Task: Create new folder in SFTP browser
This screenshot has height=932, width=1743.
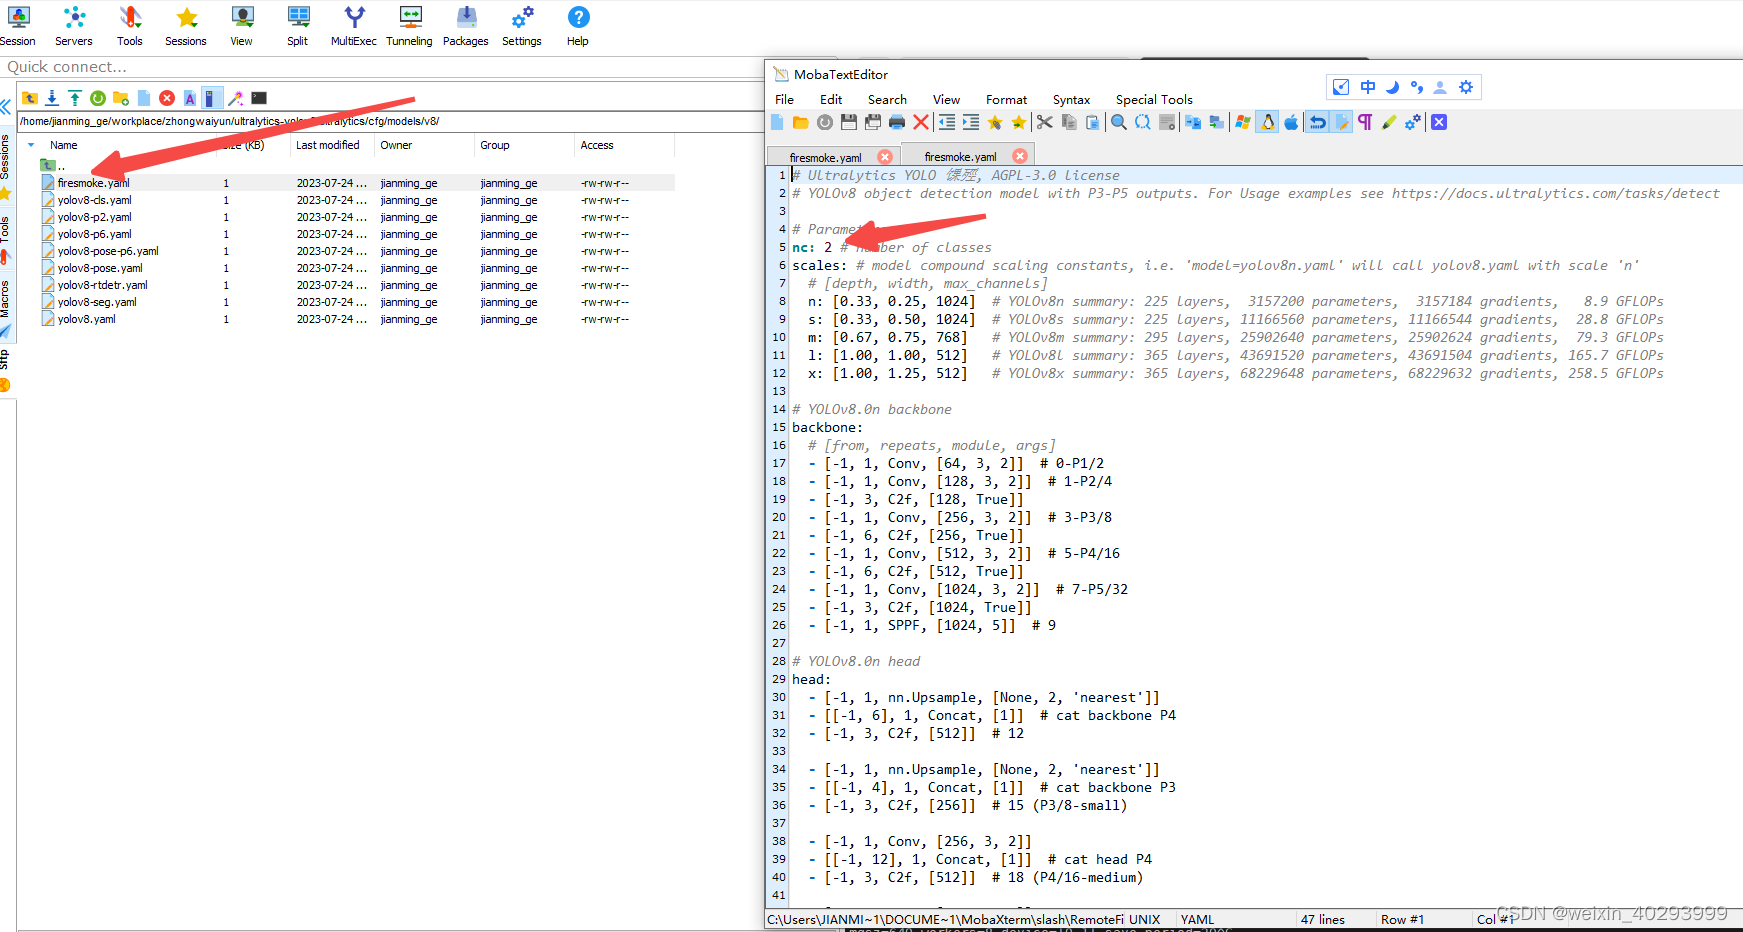Action: click(121, 98)
